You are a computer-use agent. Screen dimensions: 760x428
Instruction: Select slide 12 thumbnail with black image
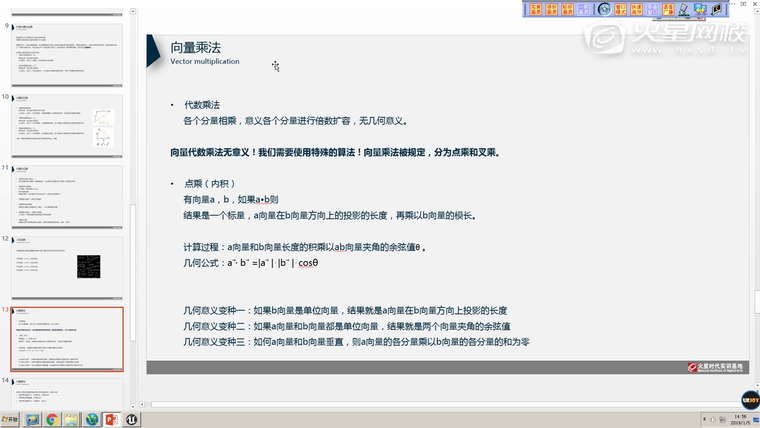tap(66, 265)
